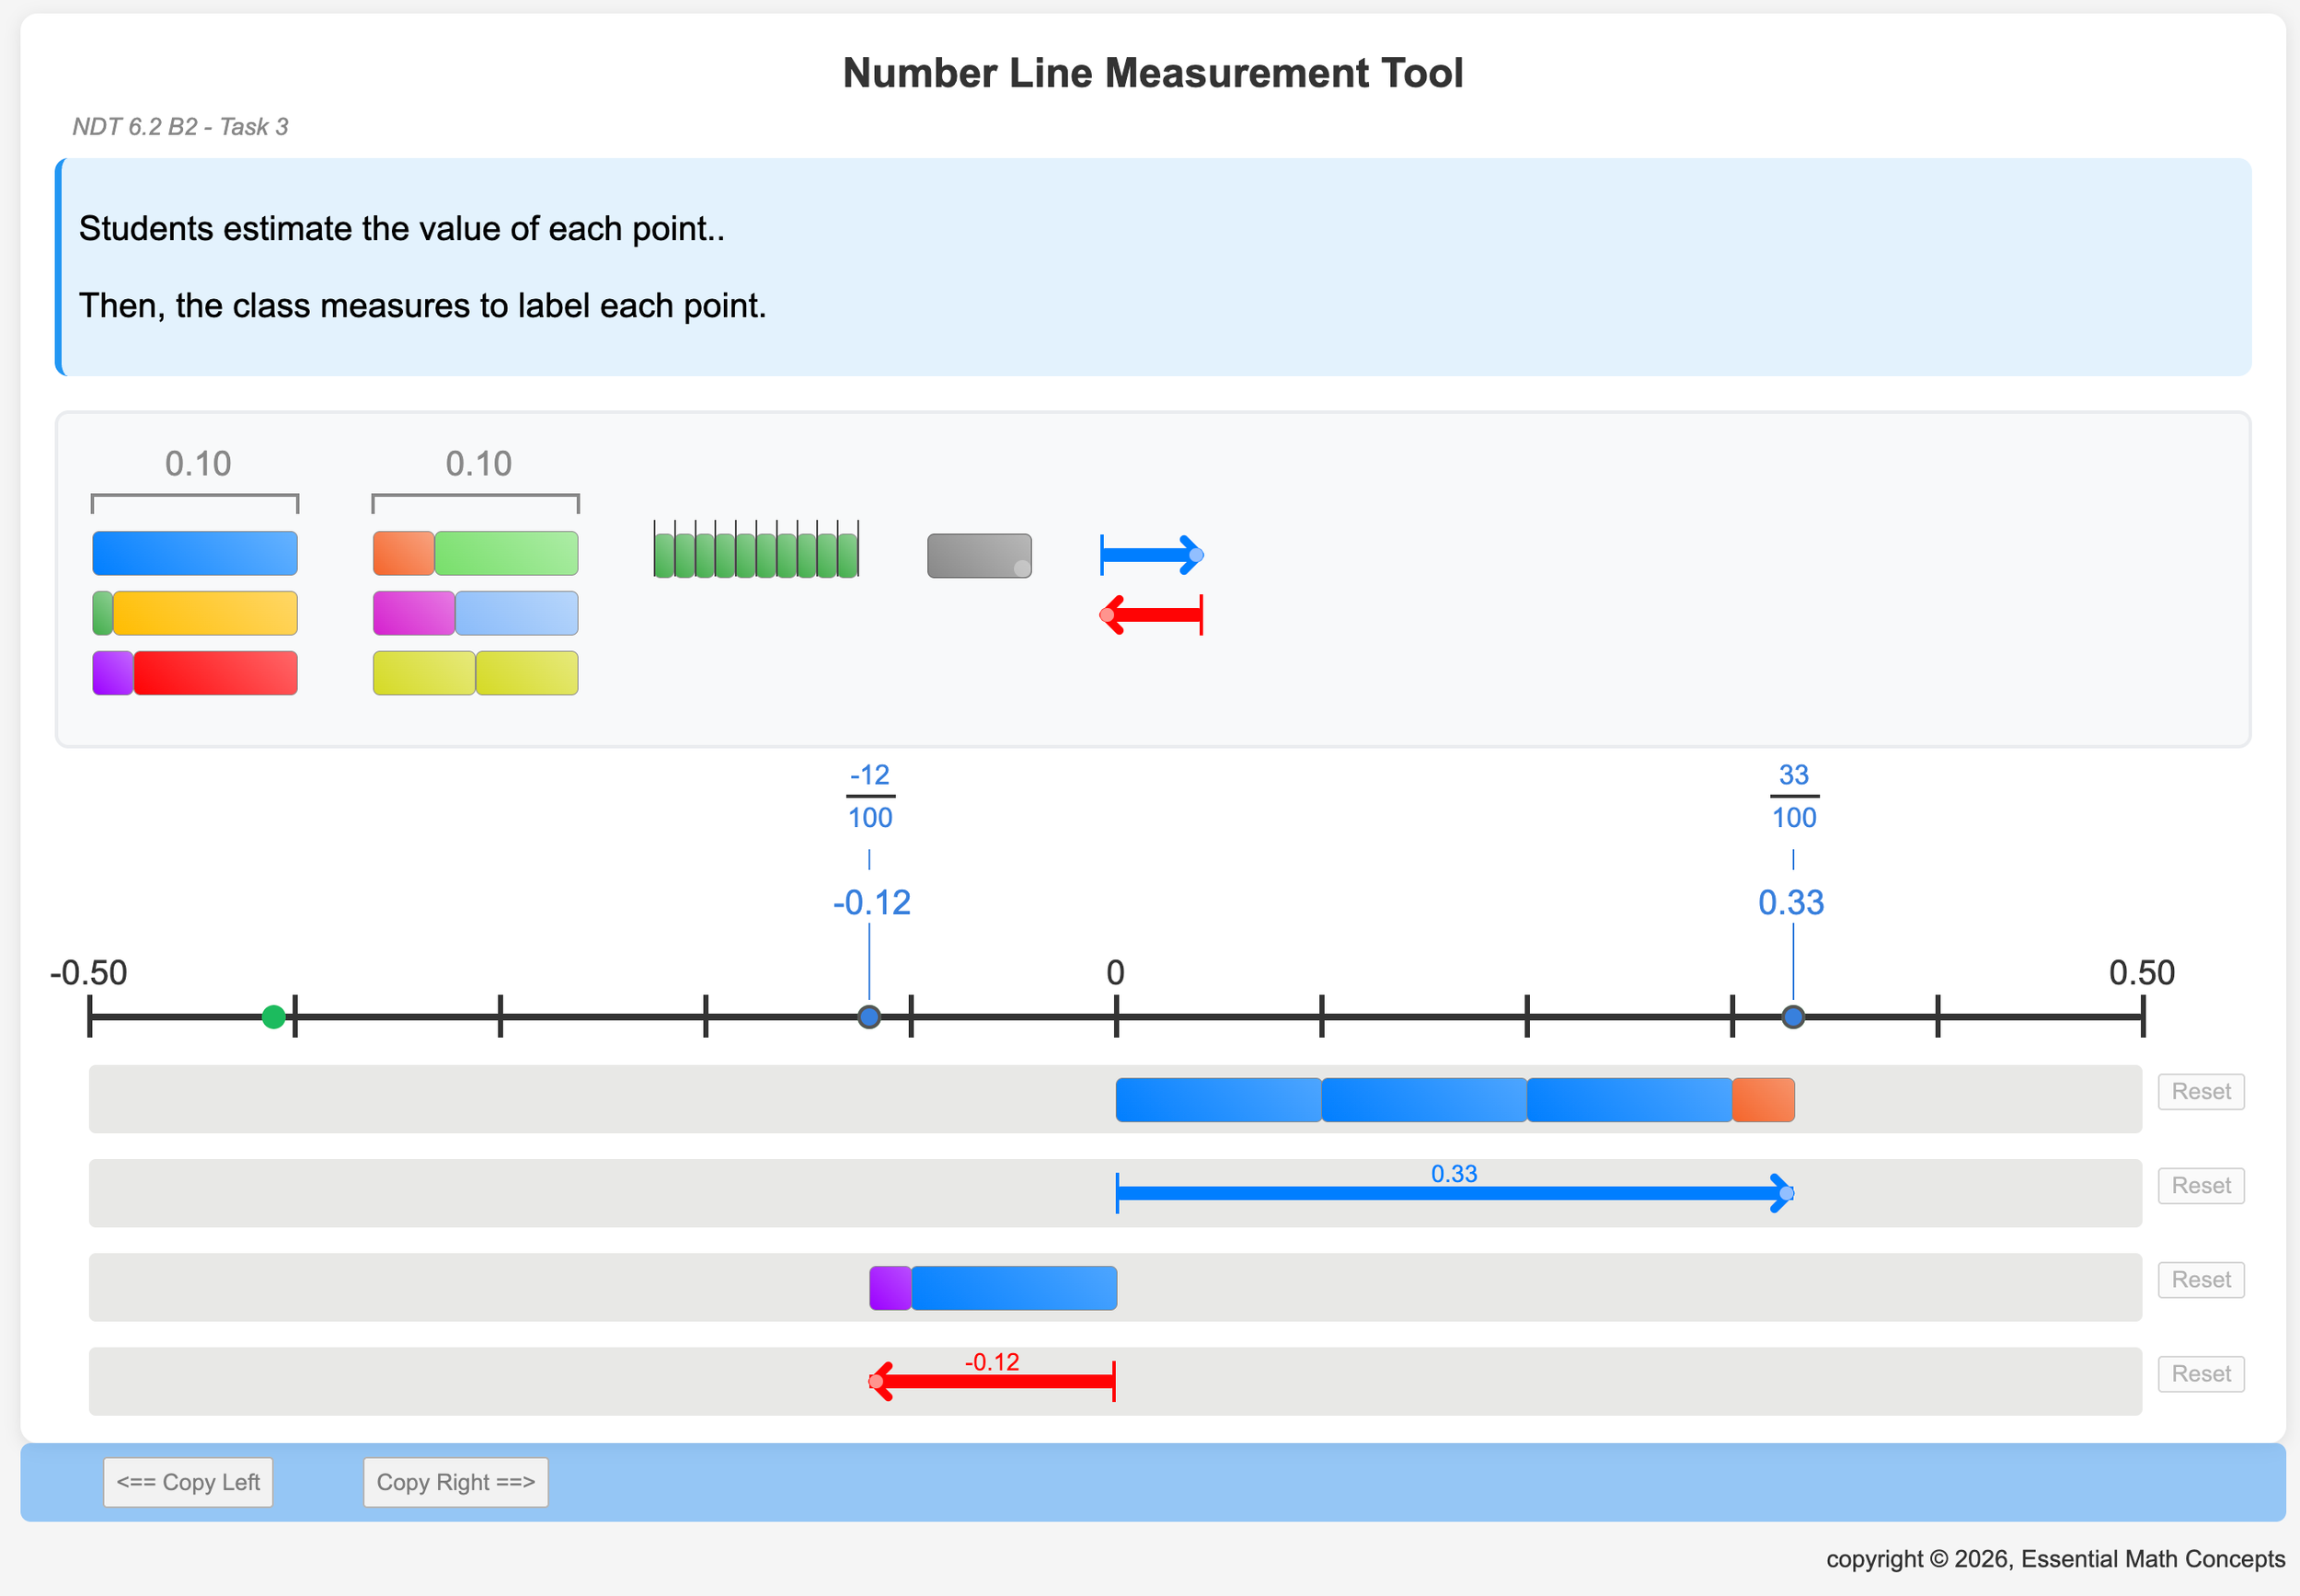Reset the first measurement track
Screen dimensions: 2300x1596
[2200, 1091]
